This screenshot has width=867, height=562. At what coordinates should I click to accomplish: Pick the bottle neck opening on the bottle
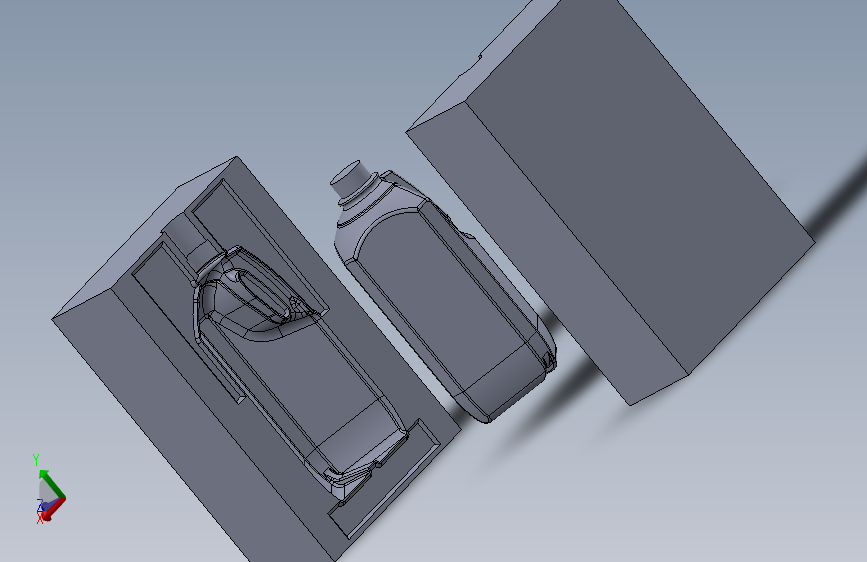click(x=346, y=173)
